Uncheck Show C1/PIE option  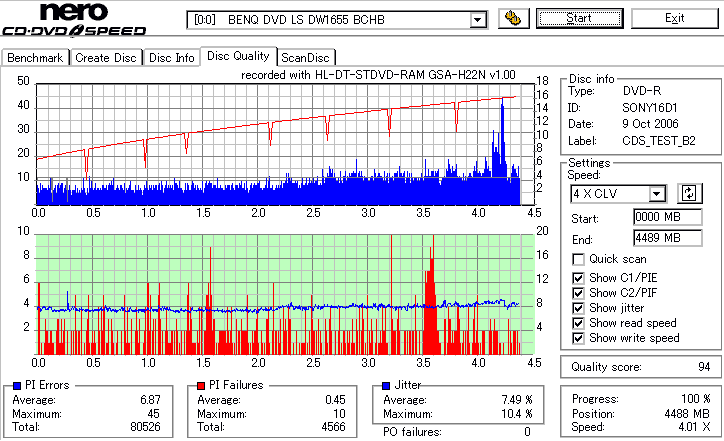pos(578,278)
